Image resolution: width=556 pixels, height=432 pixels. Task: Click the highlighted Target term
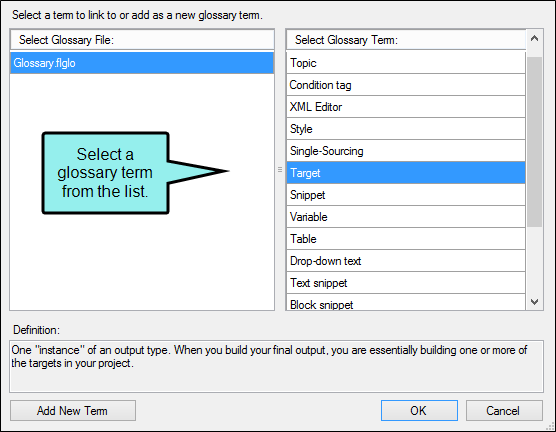(406, 173)
